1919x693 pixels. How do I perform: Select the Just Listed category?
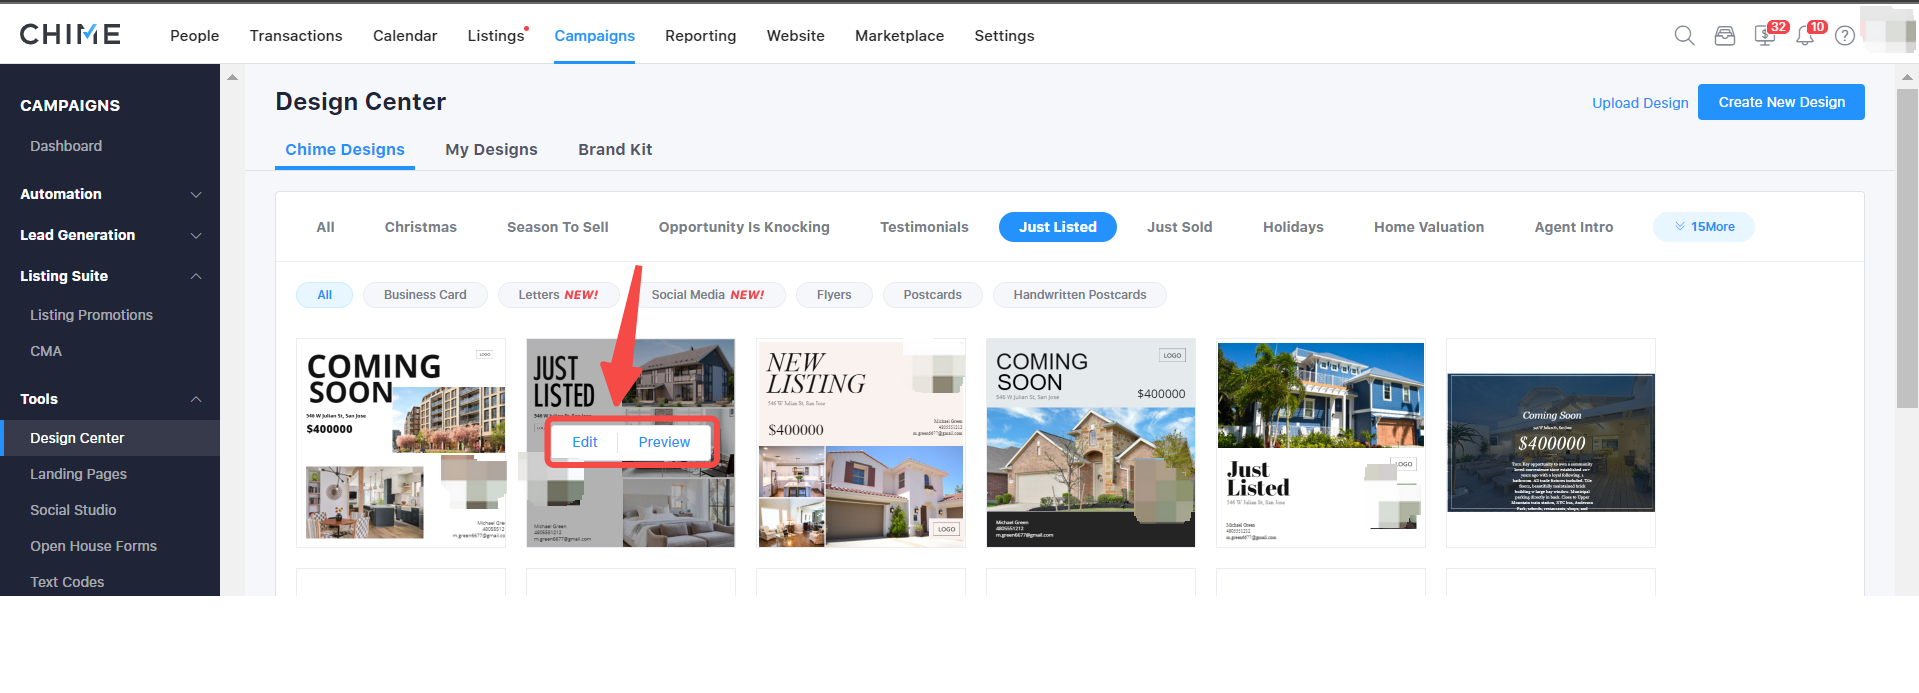pos(1058,227)
